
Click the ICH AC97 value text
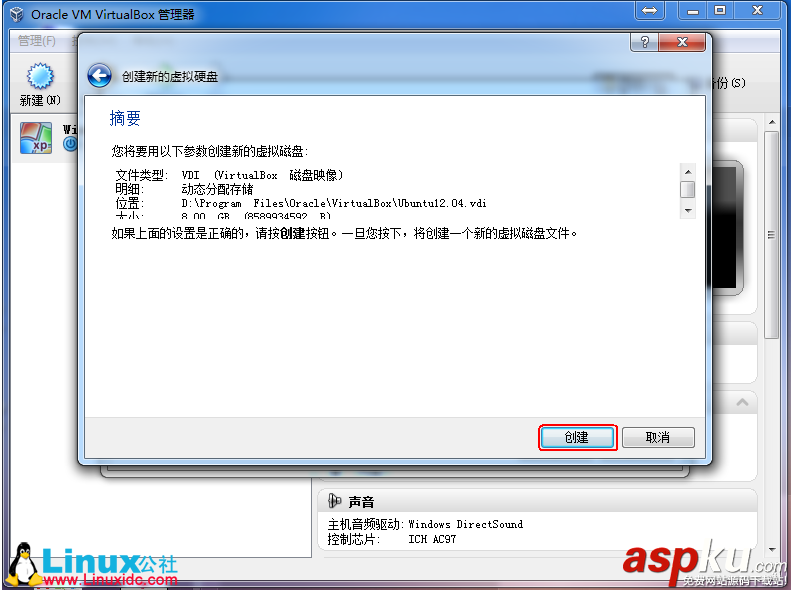432,539
